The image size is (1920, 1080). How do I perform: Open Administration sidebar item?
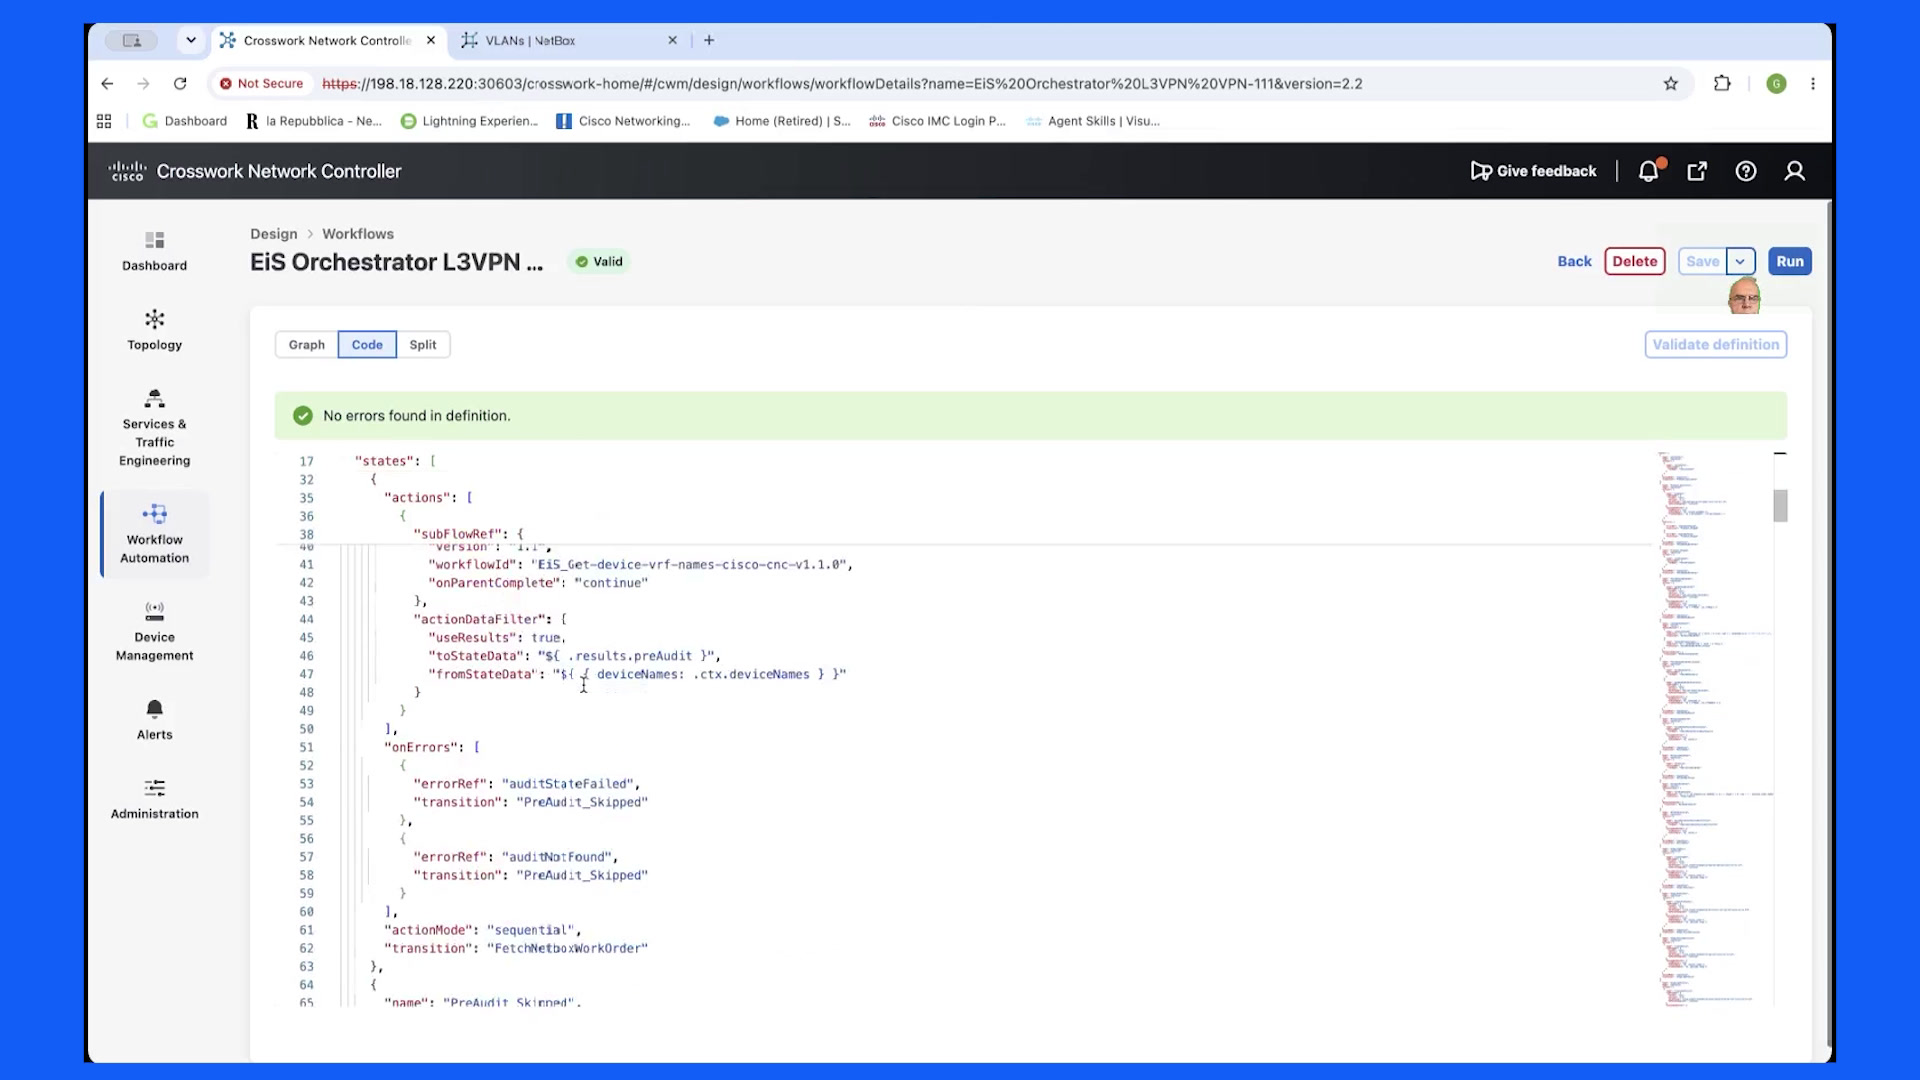154,799
